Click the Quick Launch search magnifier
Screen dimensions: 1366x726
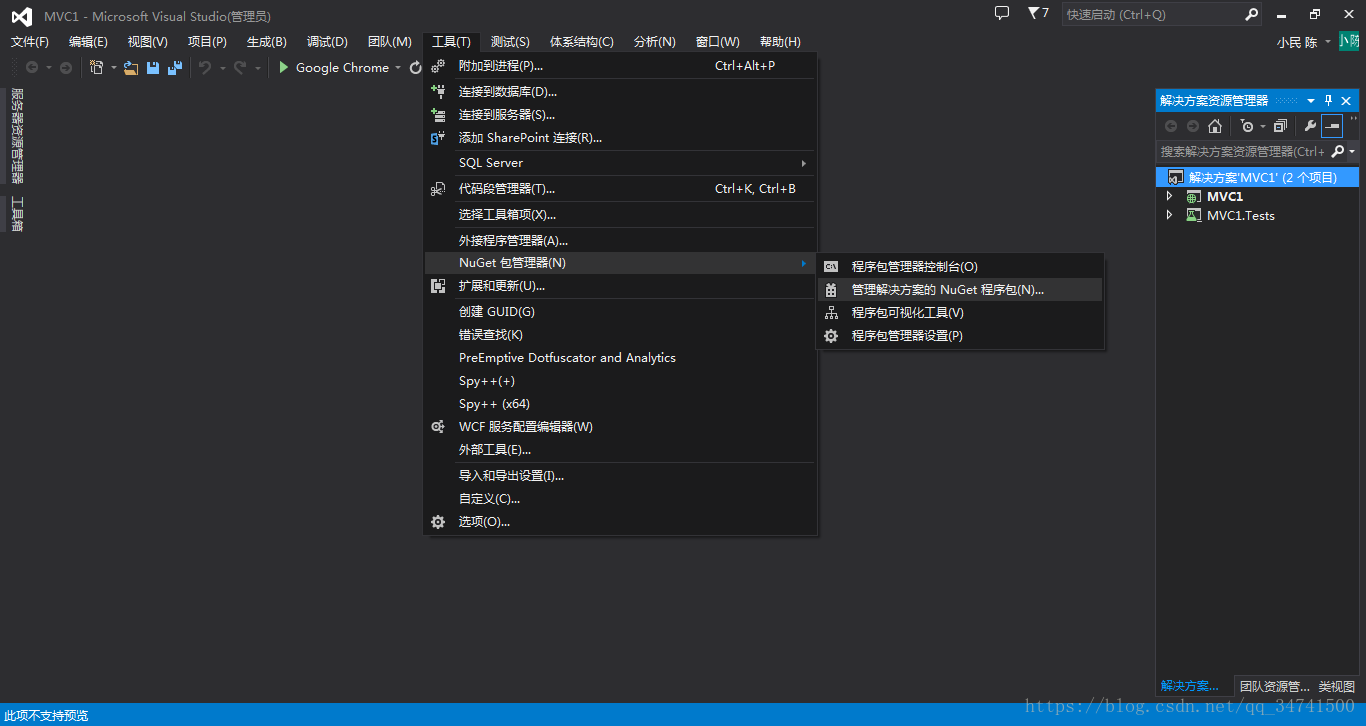point(1252,14)
